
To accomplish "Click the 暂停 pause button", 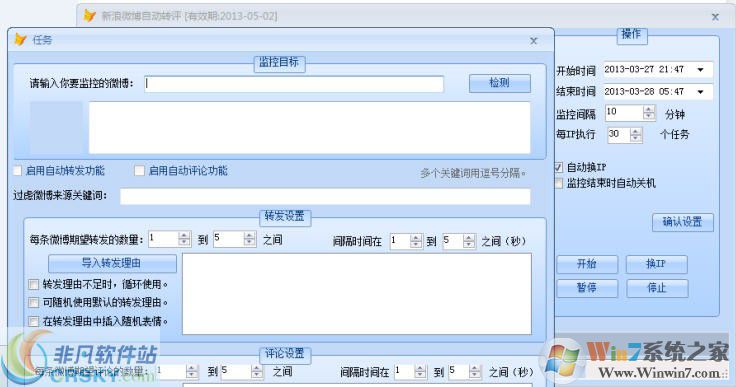I will 587,288.
